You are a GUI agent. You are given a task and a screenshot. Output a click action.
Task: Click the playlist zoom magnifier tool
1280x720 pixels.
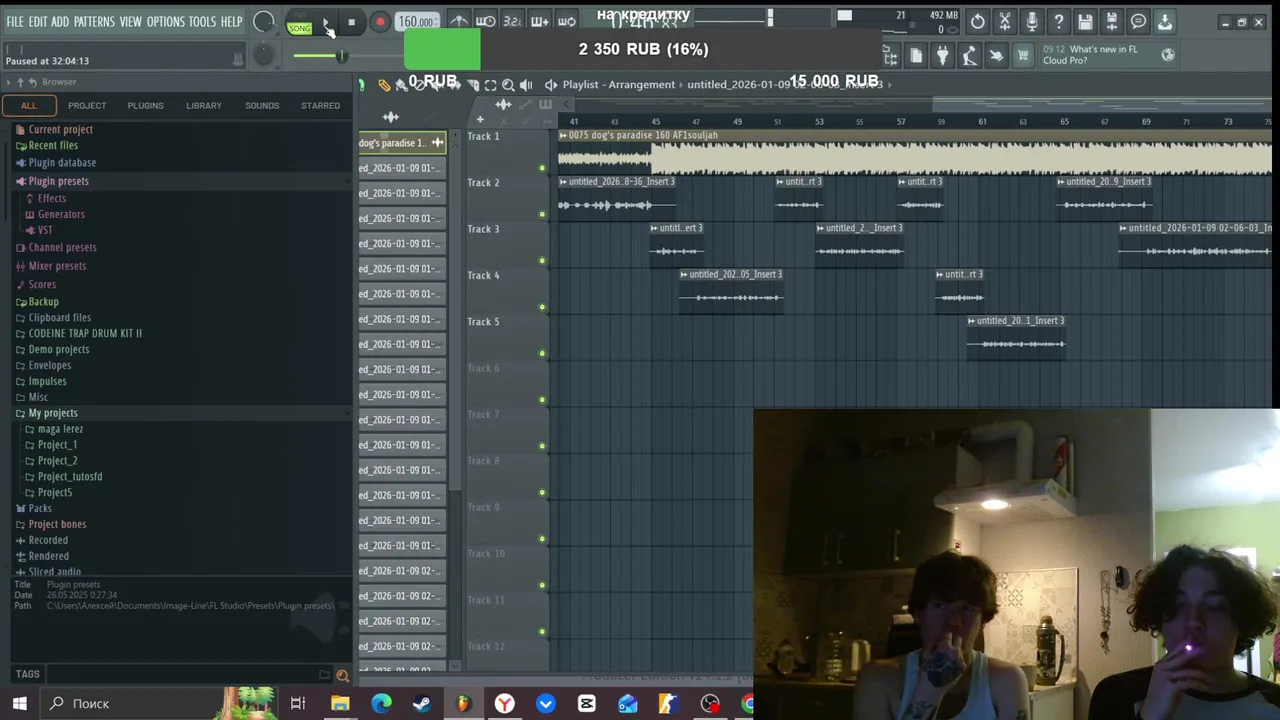click(508, 85)
